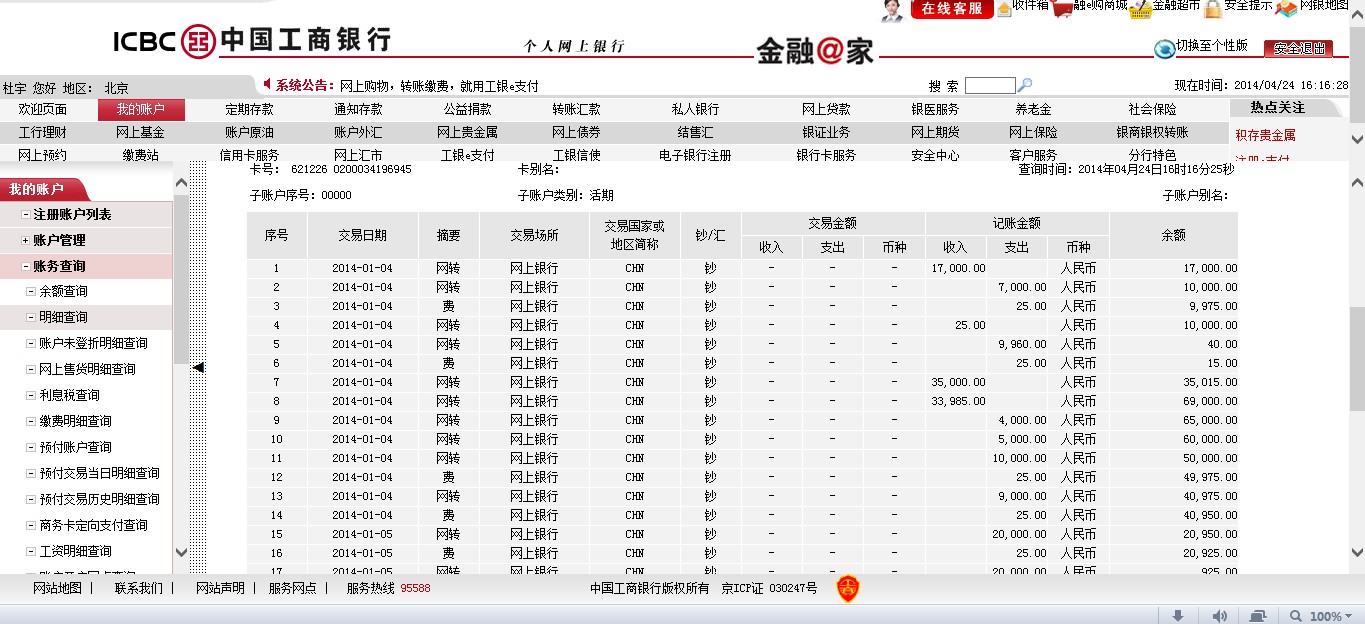Screen dimensions: 1365x624
Task: Open the 金融超市 basket icon
Action: 1140,8
